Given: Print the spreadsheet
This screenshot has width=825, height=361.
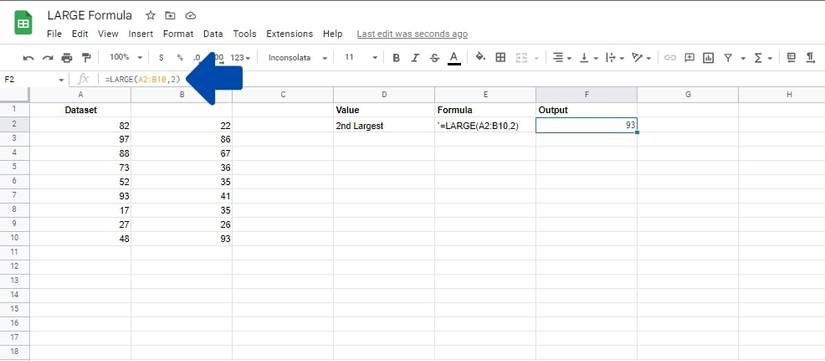Looking at the screenshot, I should click(67, 58).
